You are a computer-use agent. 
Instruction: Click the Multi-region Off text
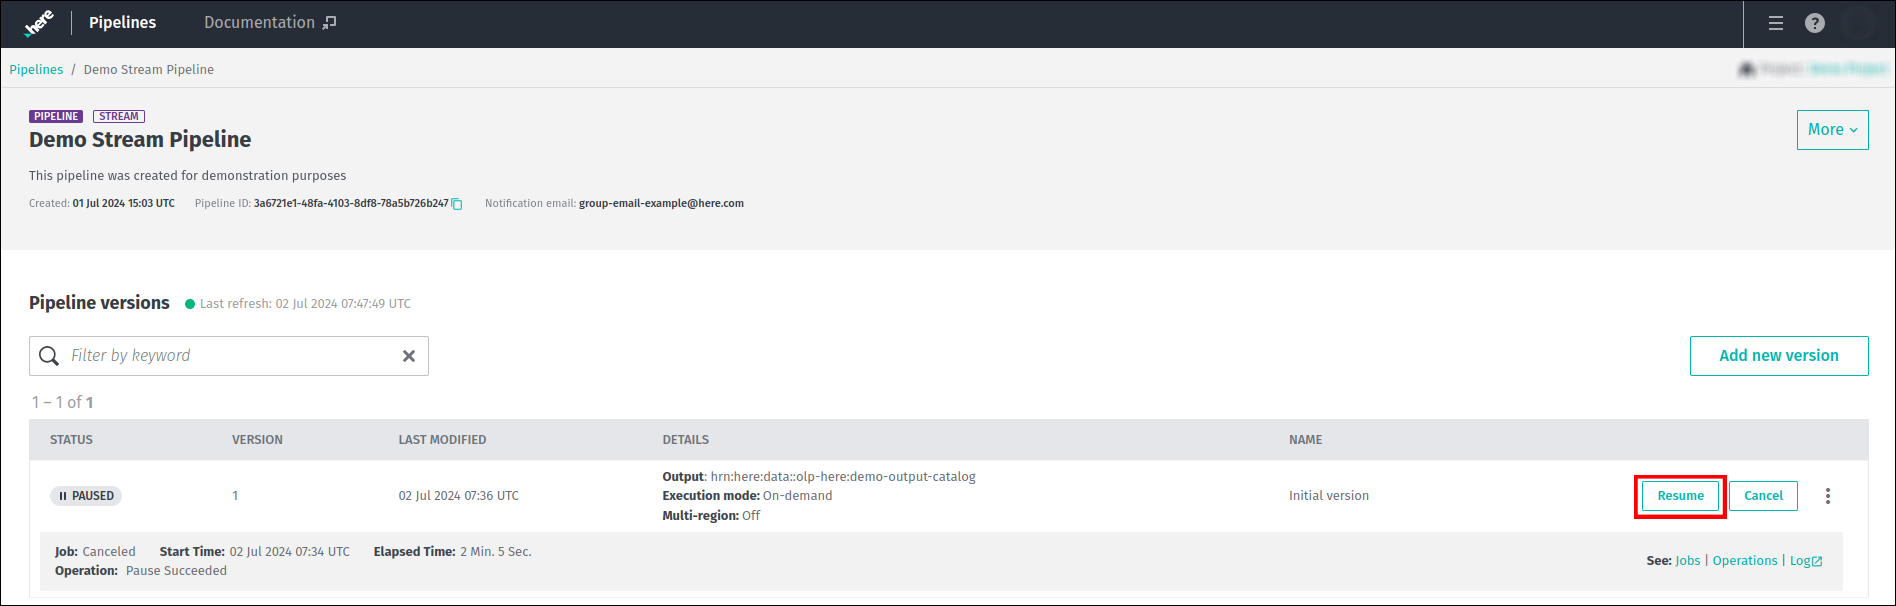[x=711, y=516]
